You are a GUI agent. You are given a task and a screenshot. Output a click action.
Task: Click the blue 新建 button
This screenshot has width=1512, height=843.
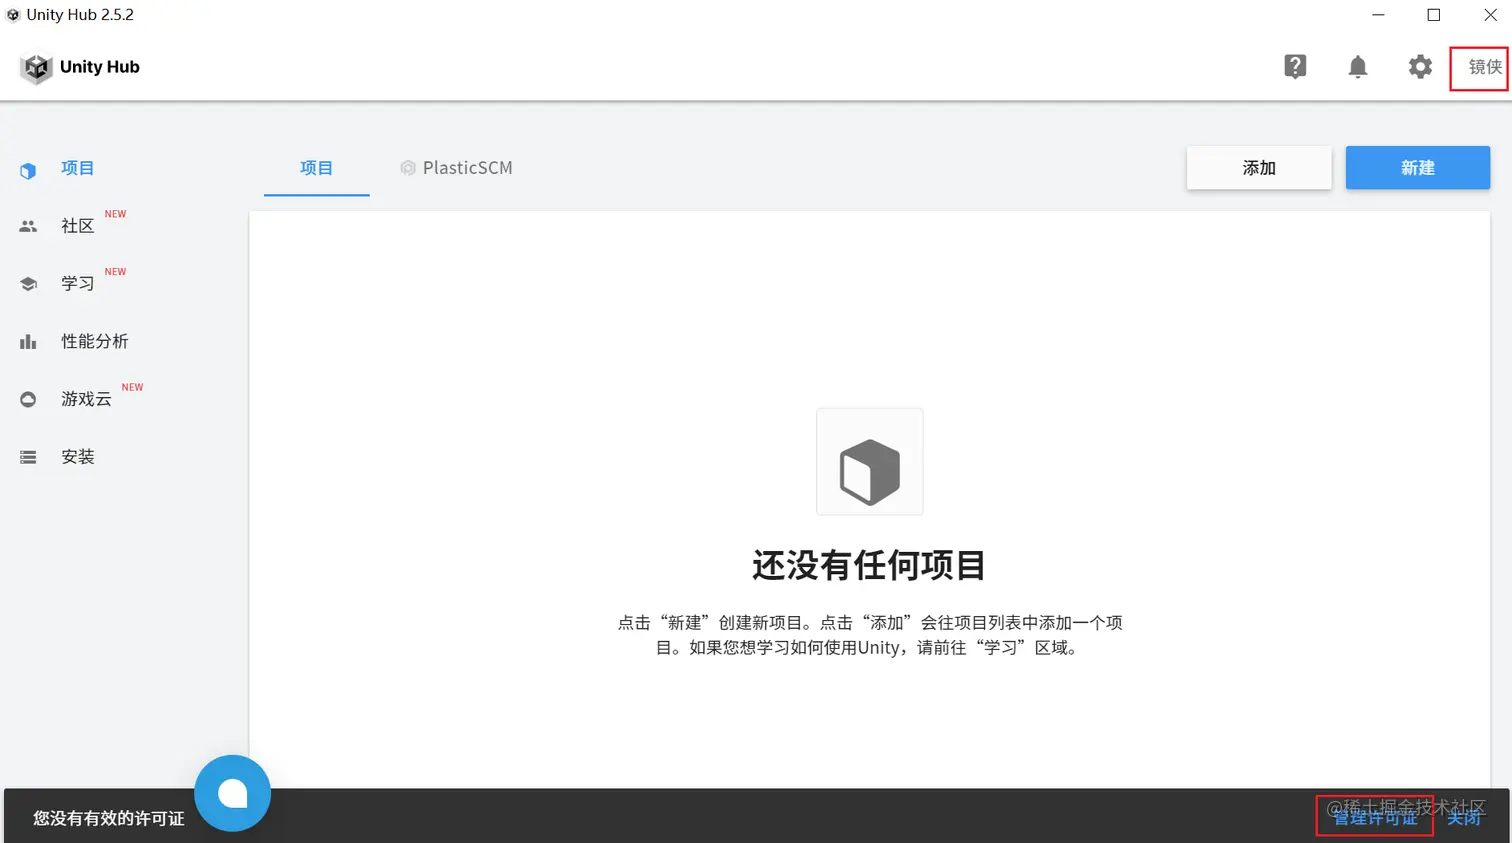(x=1418, y=168)
